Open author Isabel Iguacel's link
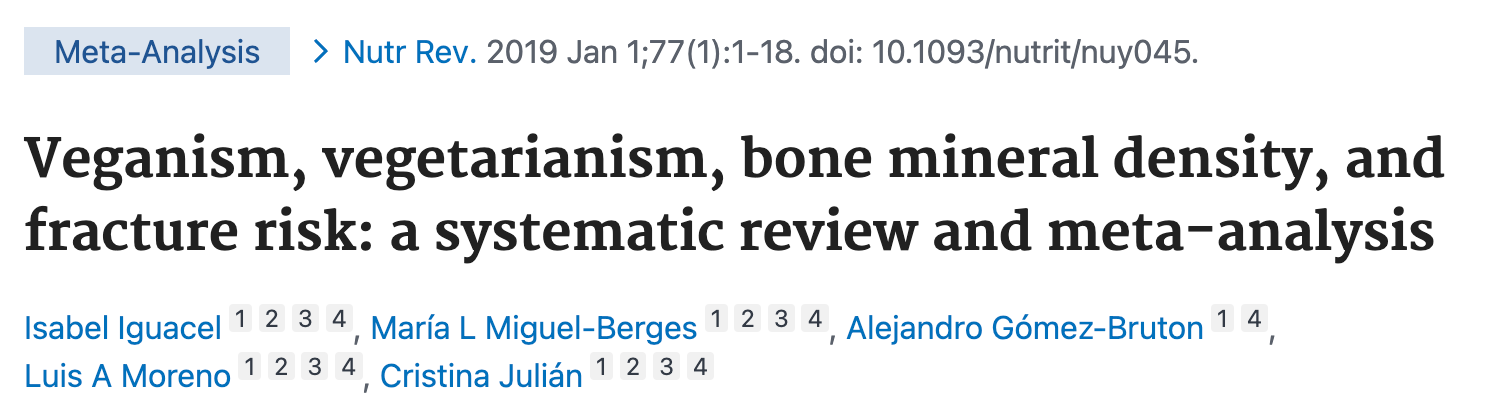This screenshot has height=406, width=1490. 123,327
